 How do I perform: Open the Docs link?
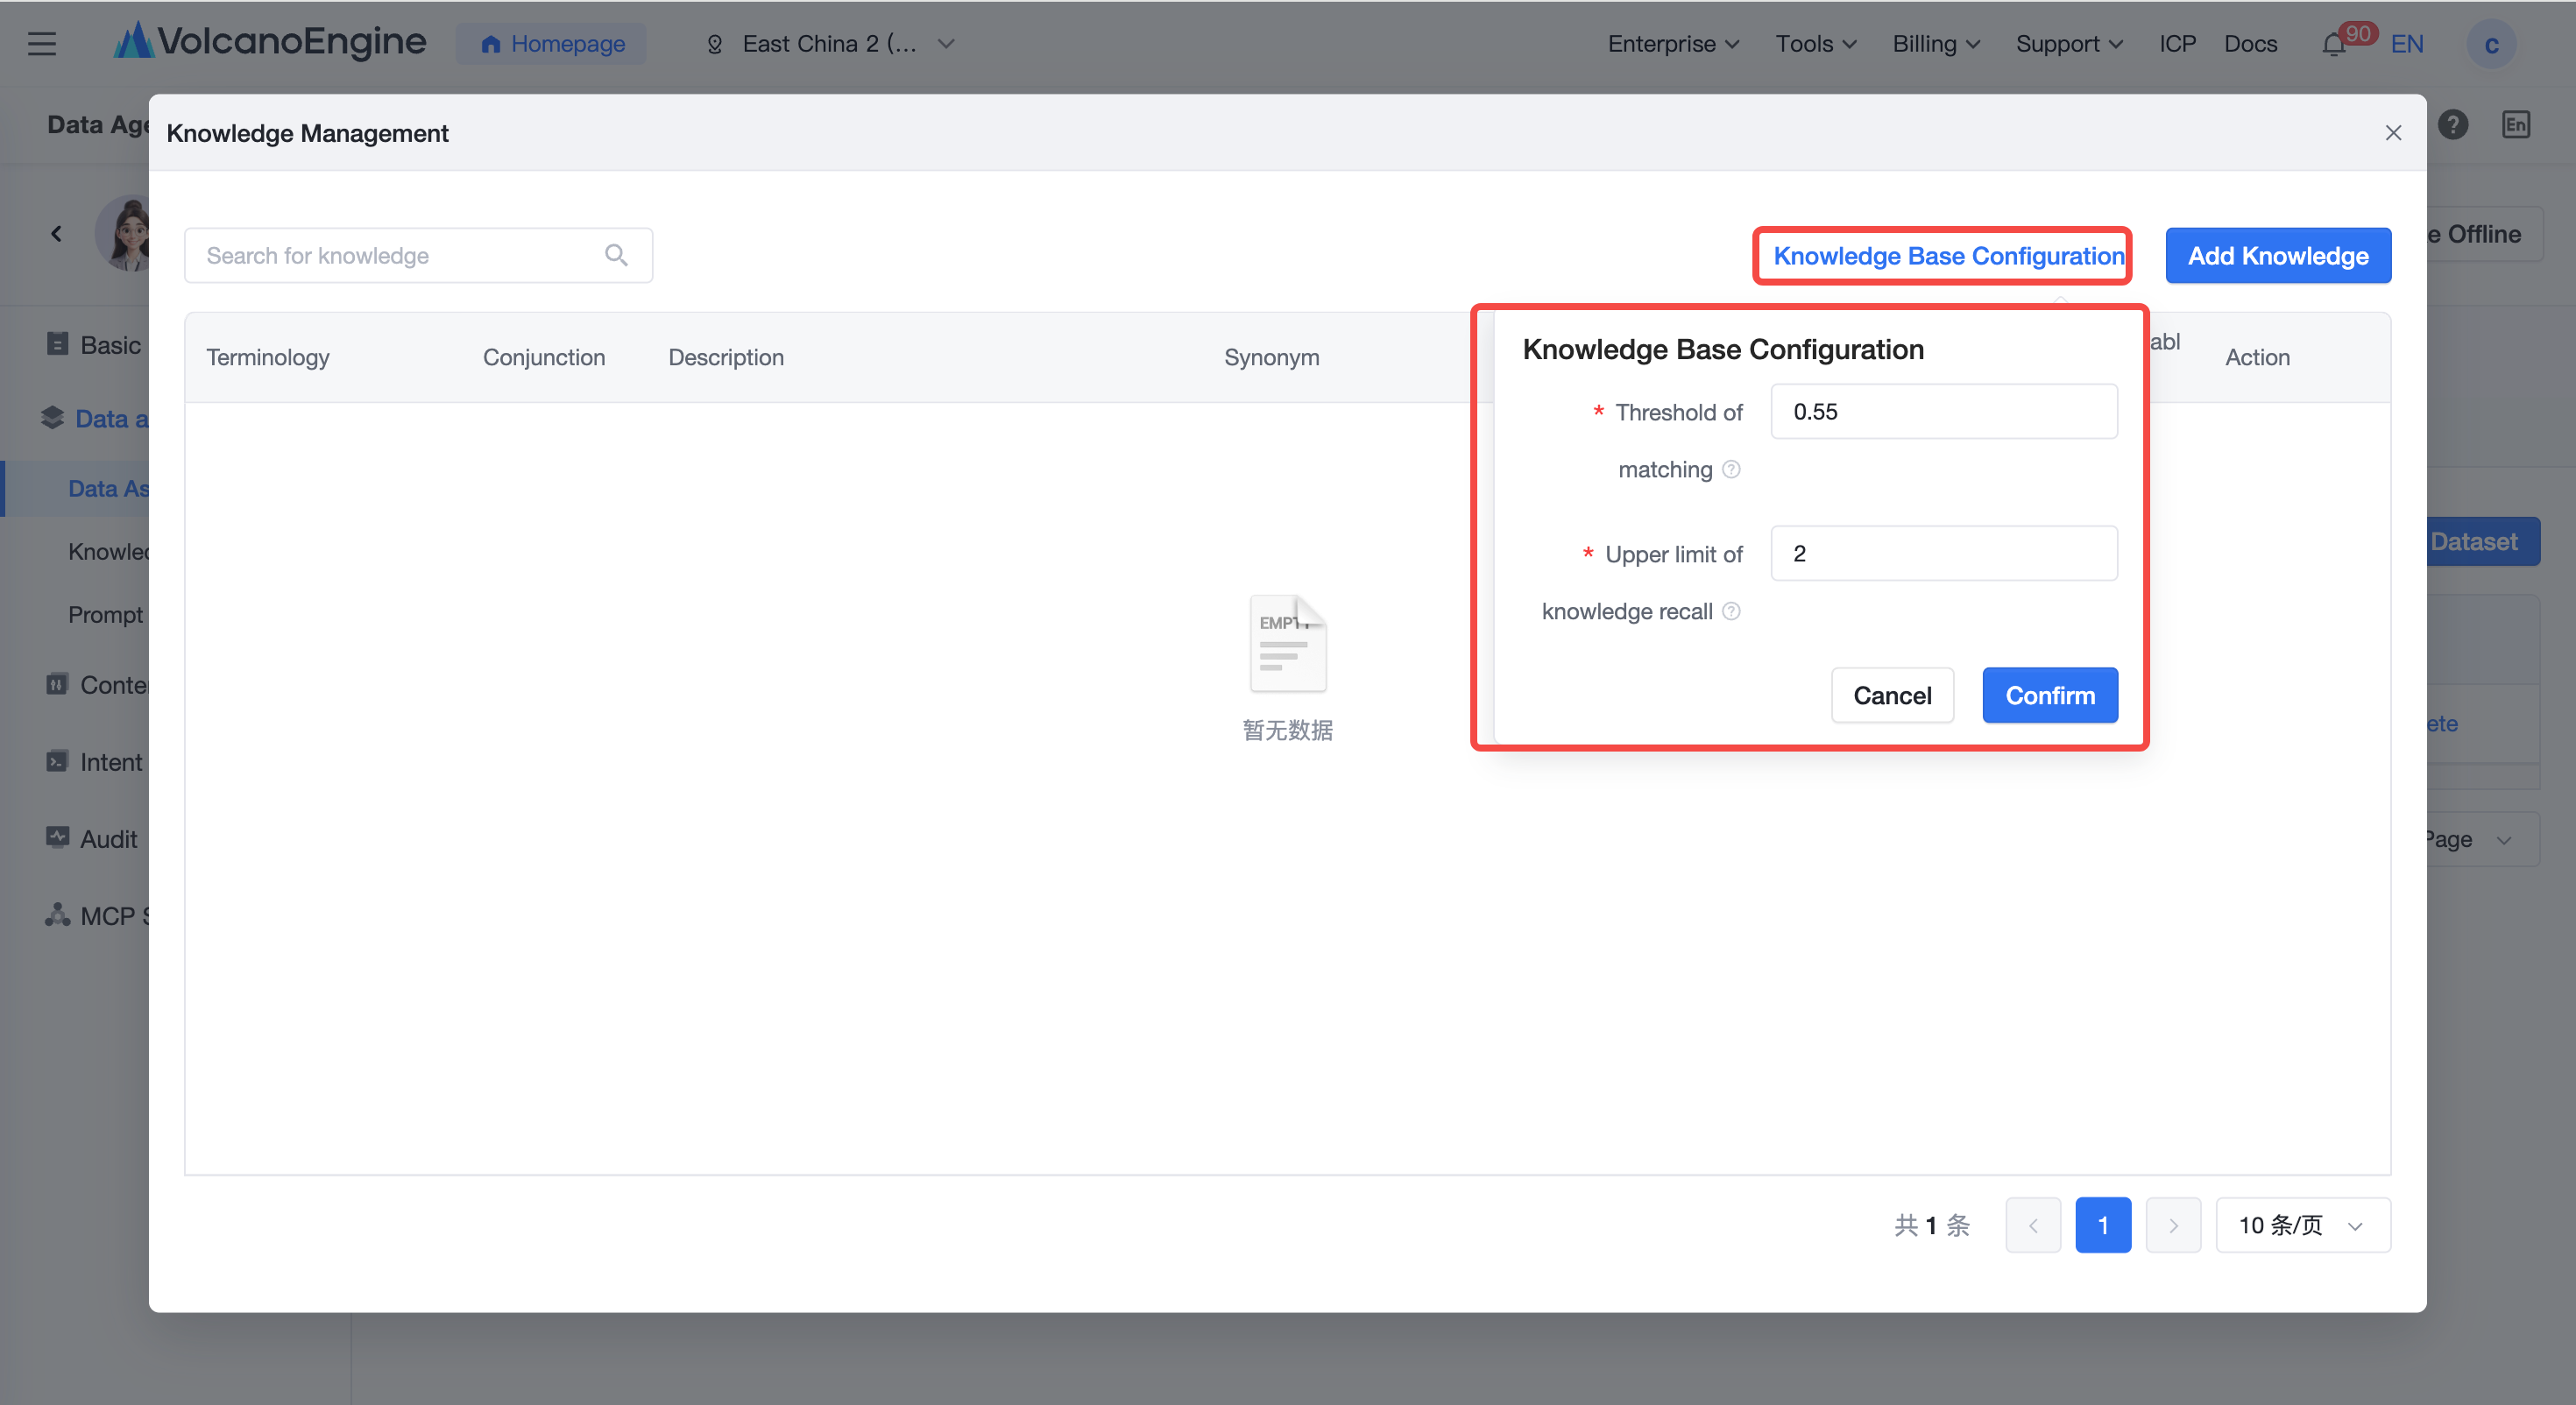(2250, 44)
